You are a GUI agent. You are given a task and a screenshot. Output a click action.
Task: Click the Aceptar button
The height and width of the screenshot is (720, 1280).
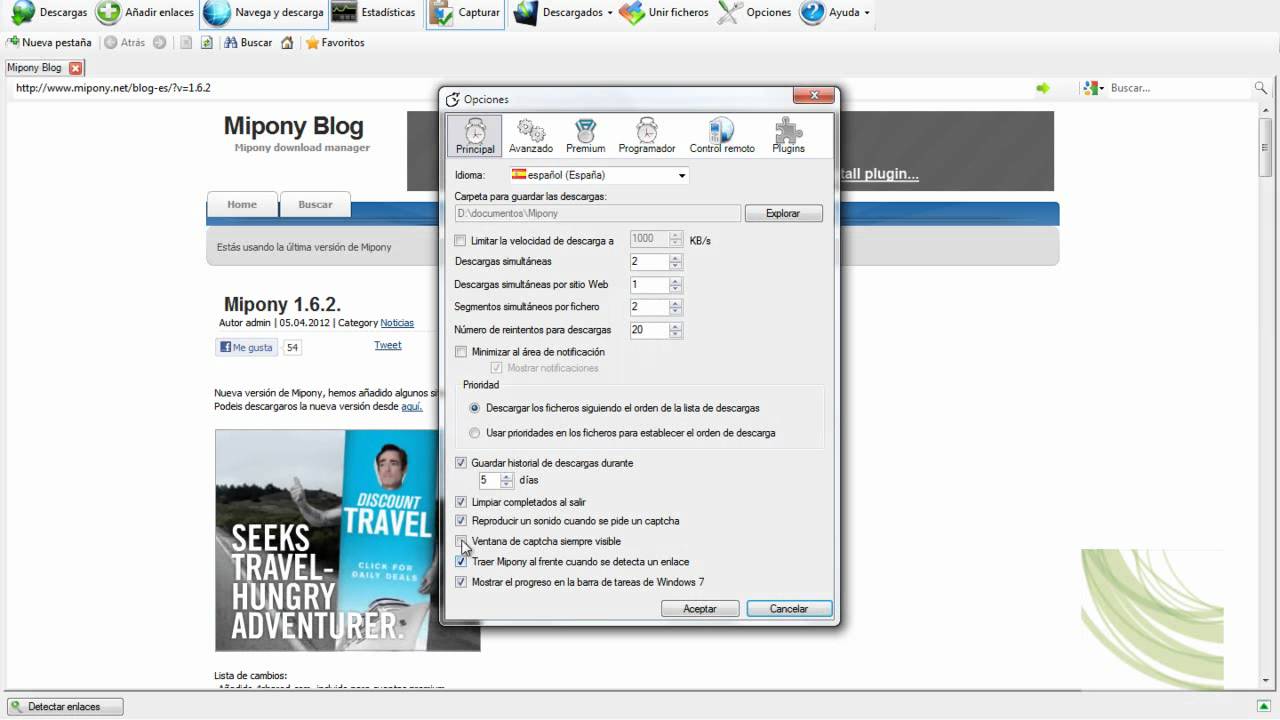pos(700,608)
